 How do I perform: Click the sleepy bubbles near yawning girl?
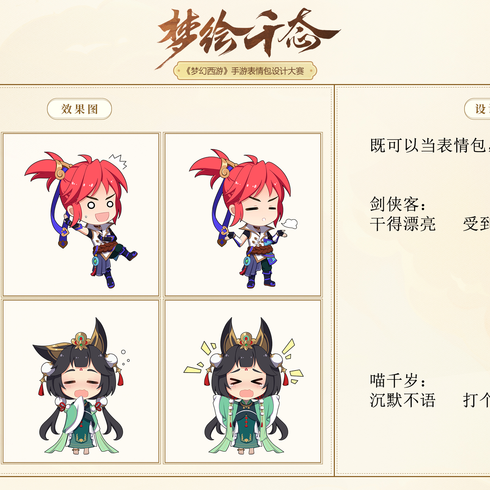[125, 358]
